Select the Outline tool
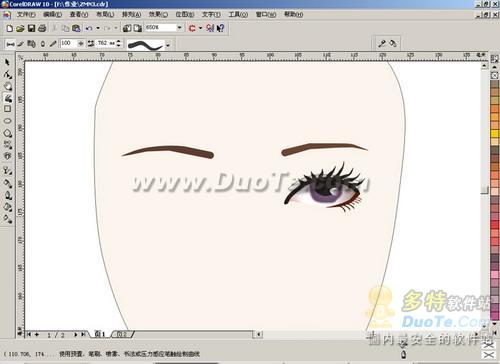 point(8,195)
